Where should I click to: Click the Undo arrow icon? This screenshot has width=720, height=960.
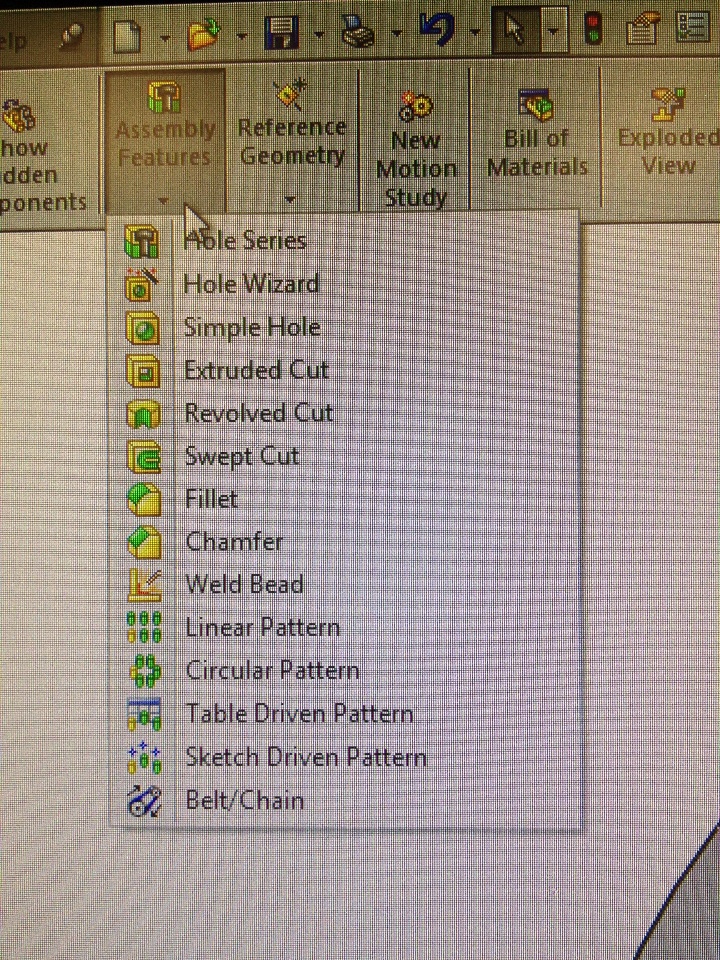pos(437,30)
